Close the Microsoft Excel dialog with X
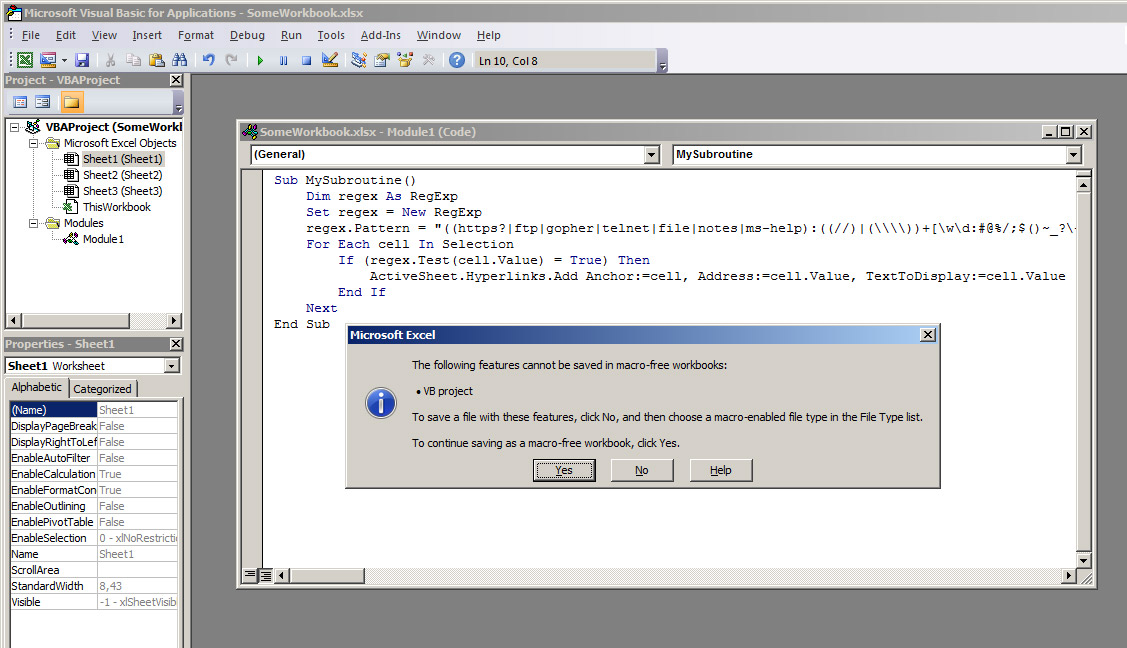1127x648 pixels. pos(928,335)
